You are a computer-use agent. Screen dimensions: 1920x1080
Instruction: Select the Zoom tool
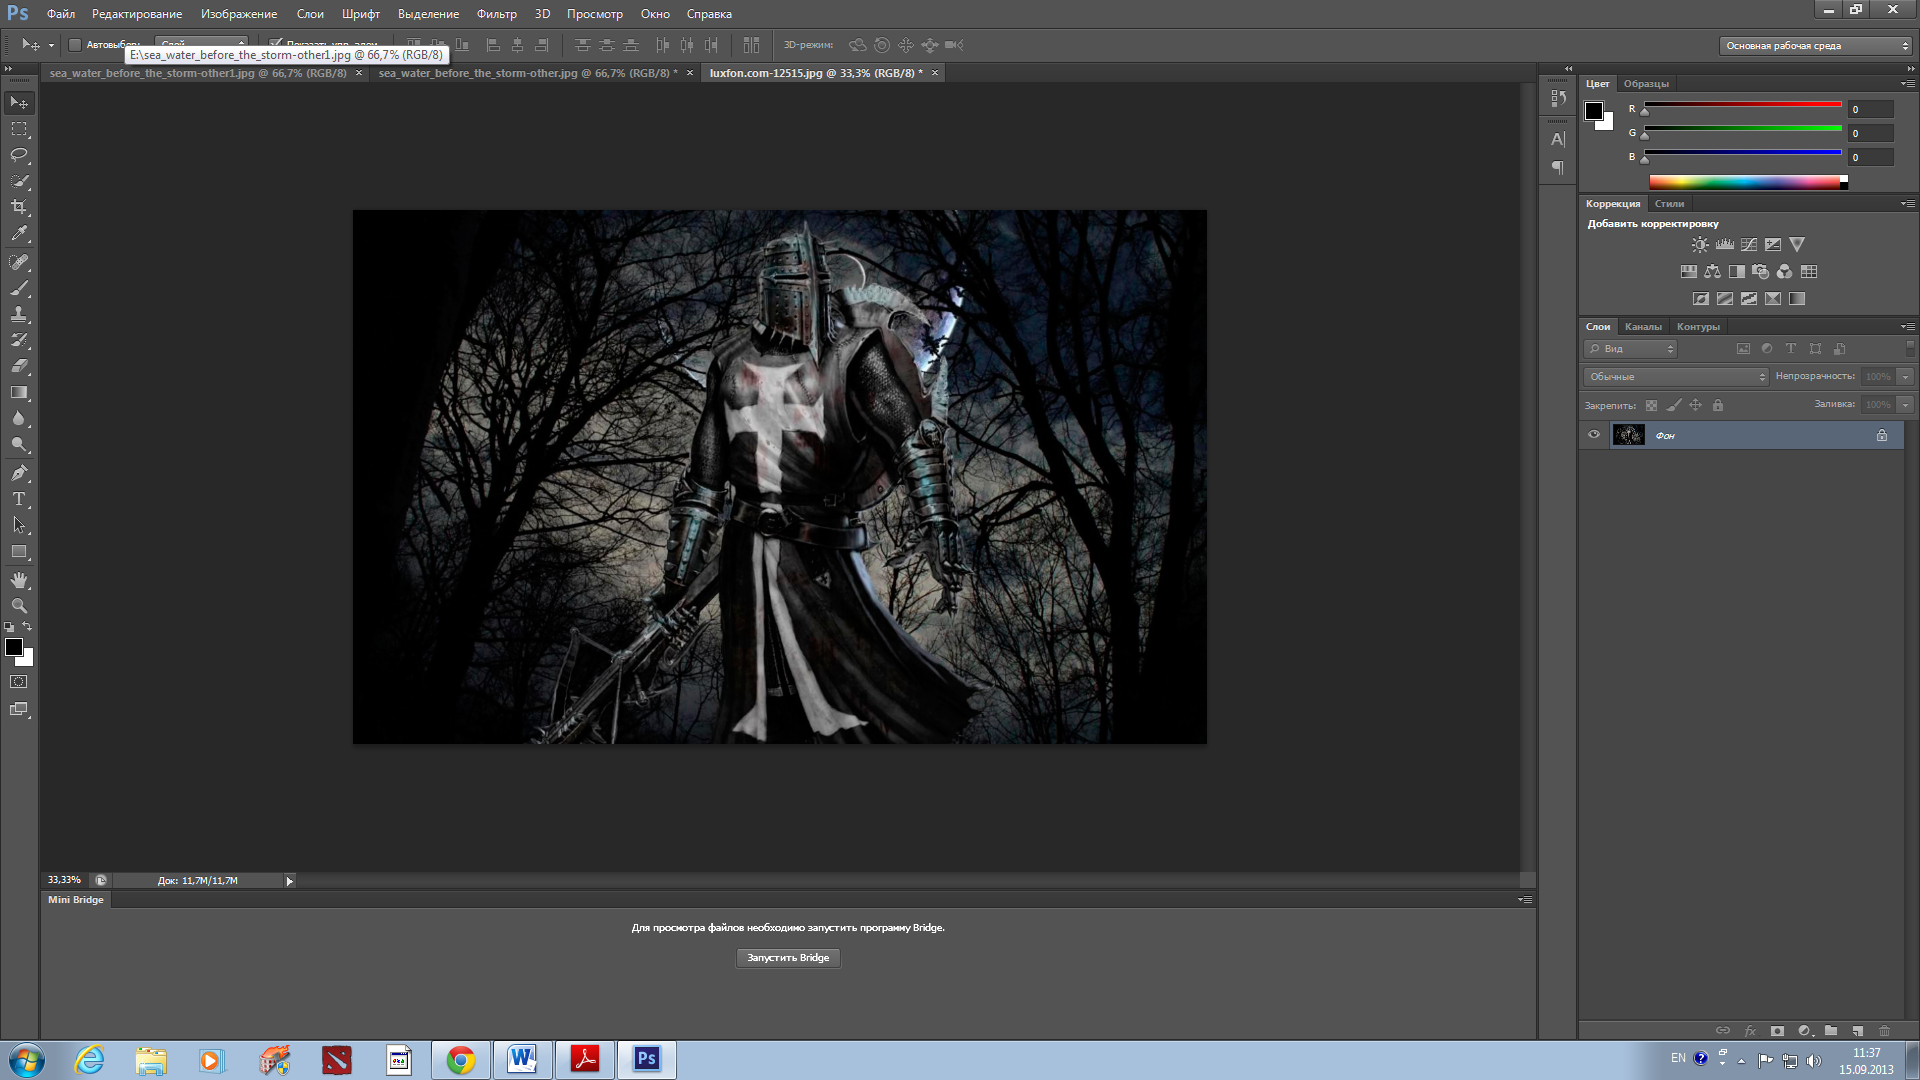click(x=19, y=606)
